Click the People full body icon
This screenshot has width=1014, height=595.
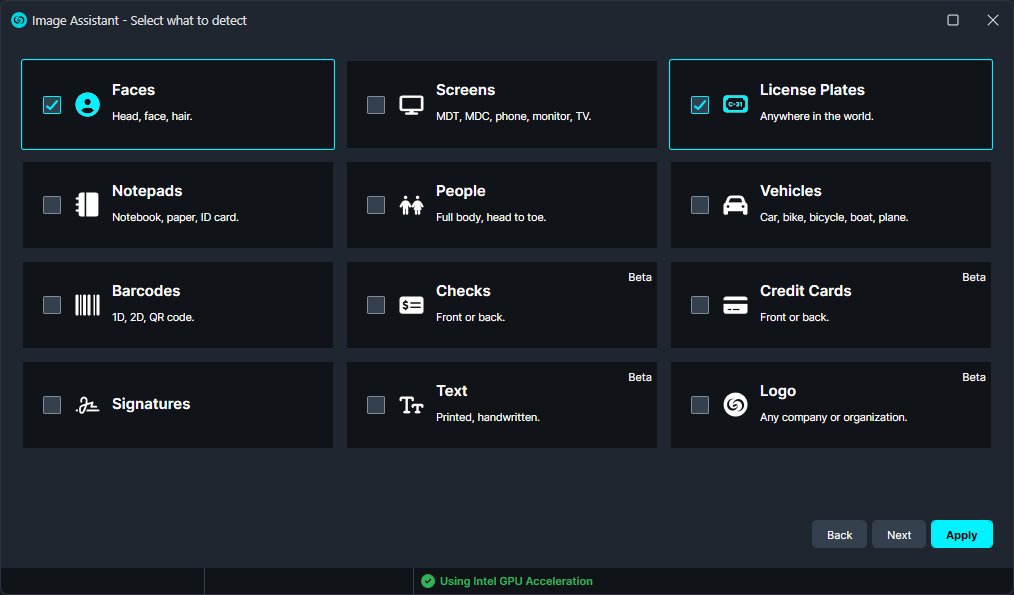412,205
